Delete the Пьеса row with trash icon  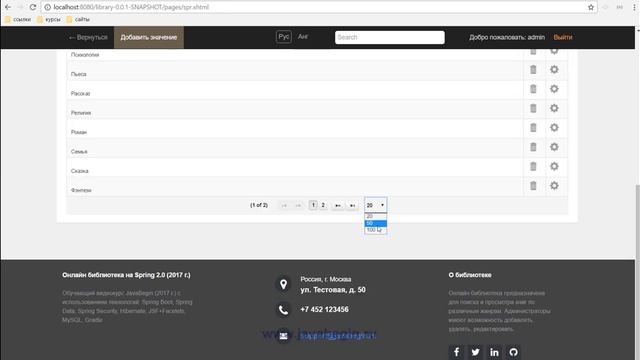(533, 69)
